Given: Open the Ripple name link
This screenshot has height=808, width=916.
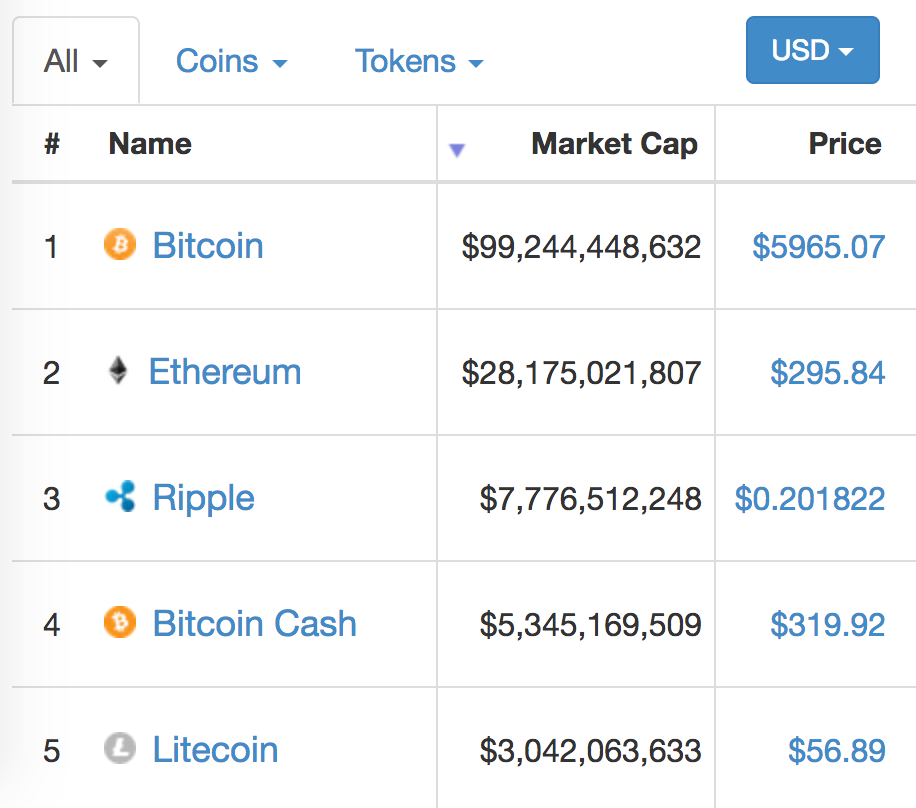Looking at the screenshot, I should [x=203, y=498].
